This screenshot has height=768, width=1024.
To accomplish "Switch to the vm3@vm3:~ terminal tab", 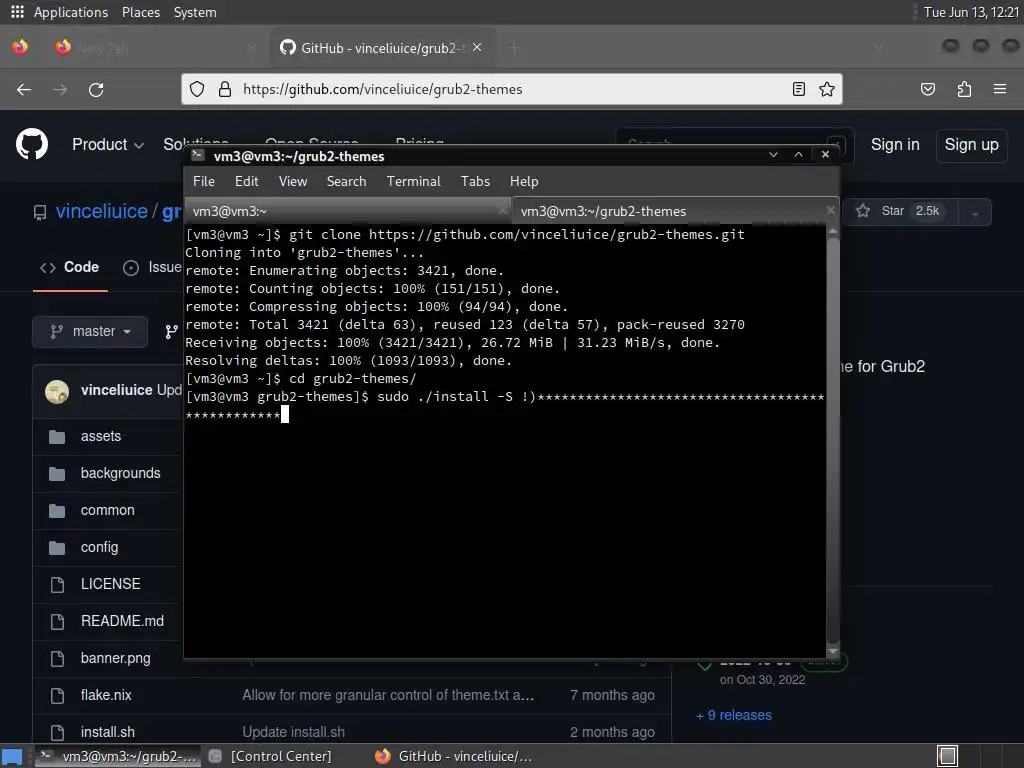I will pos(347,212).
